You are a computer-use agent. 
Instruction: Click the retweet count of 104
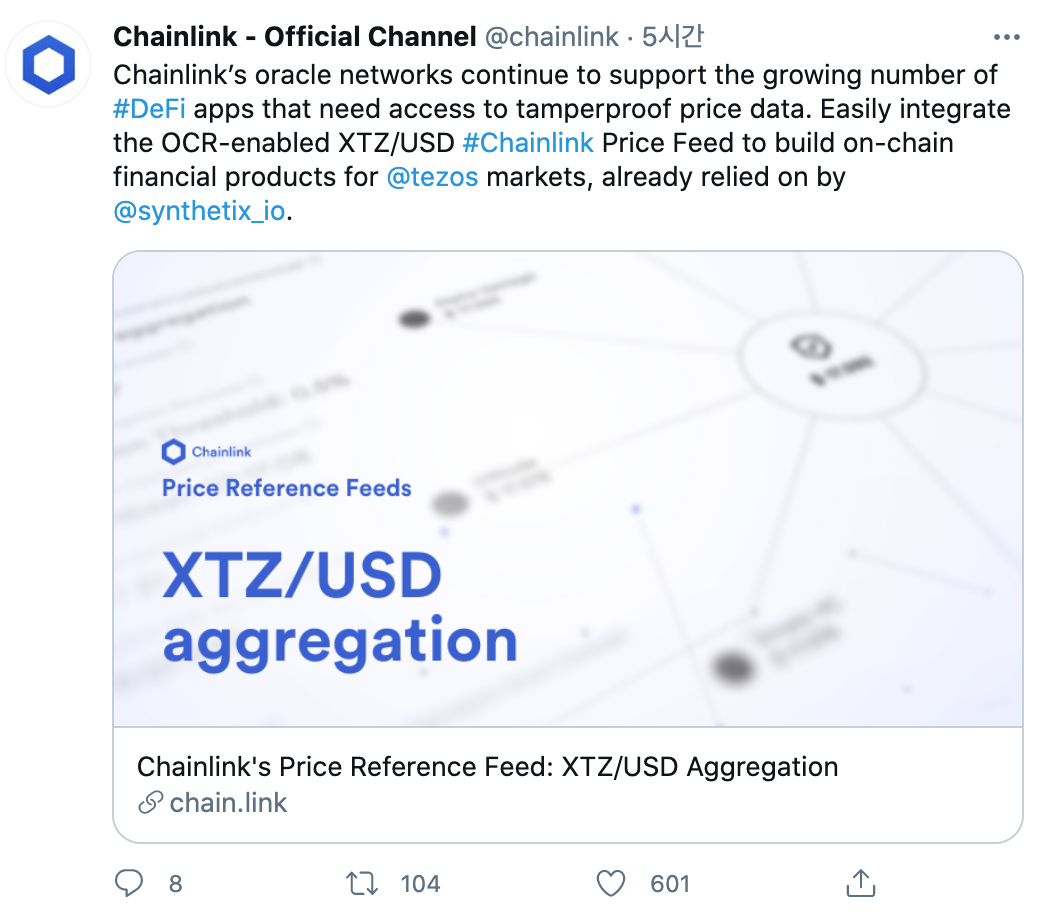pyautogui.click(x=420, y=884)
